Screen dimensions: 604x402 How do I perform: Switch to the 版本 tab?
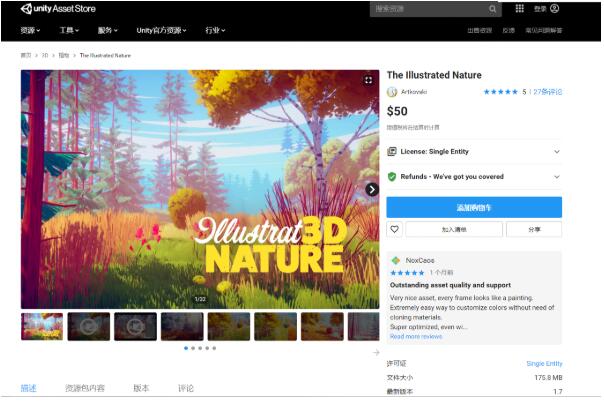coord(141,388)
